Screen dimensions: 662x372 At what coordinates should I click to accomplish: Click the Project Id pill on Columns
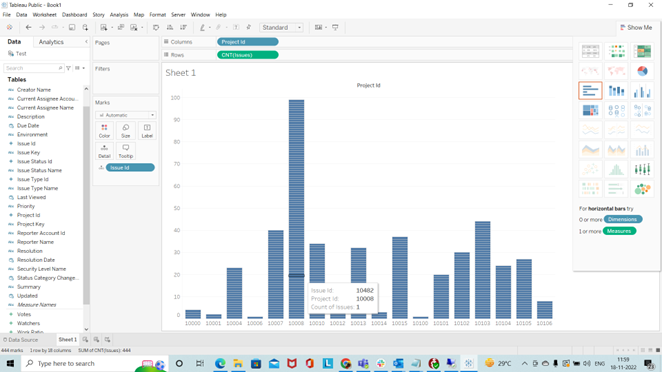pyautogui.click(x=247, y=42)
